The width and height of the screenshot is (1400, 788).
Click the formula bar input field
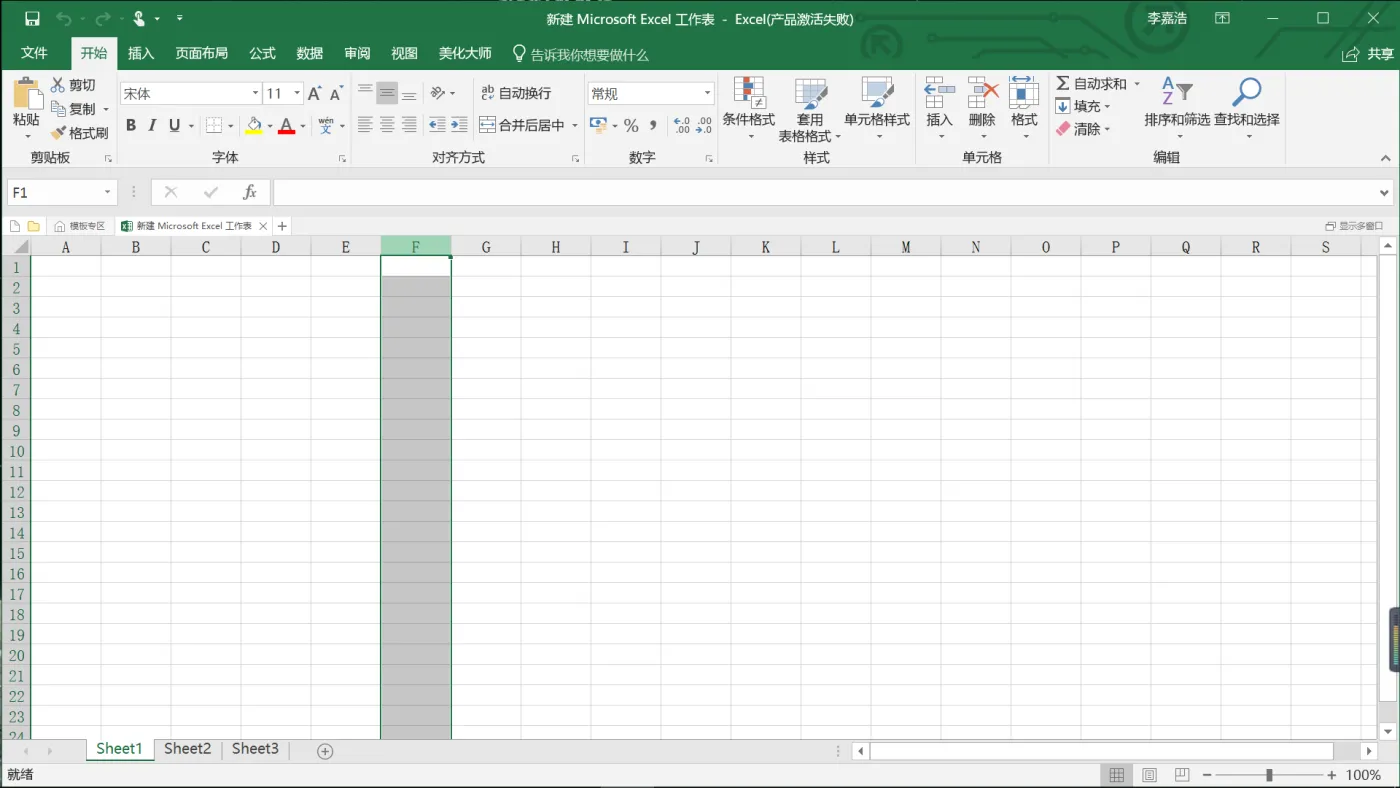click(x=824, y=192)
